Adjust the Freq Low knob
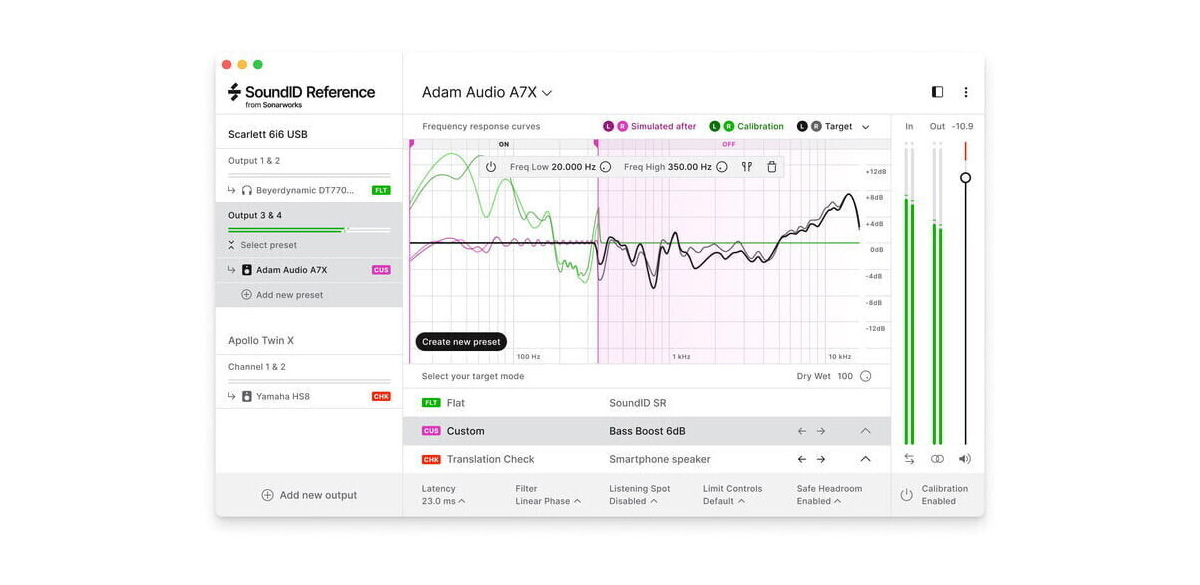The width and height of the screenshot is (1200, 585). point(606,167)
